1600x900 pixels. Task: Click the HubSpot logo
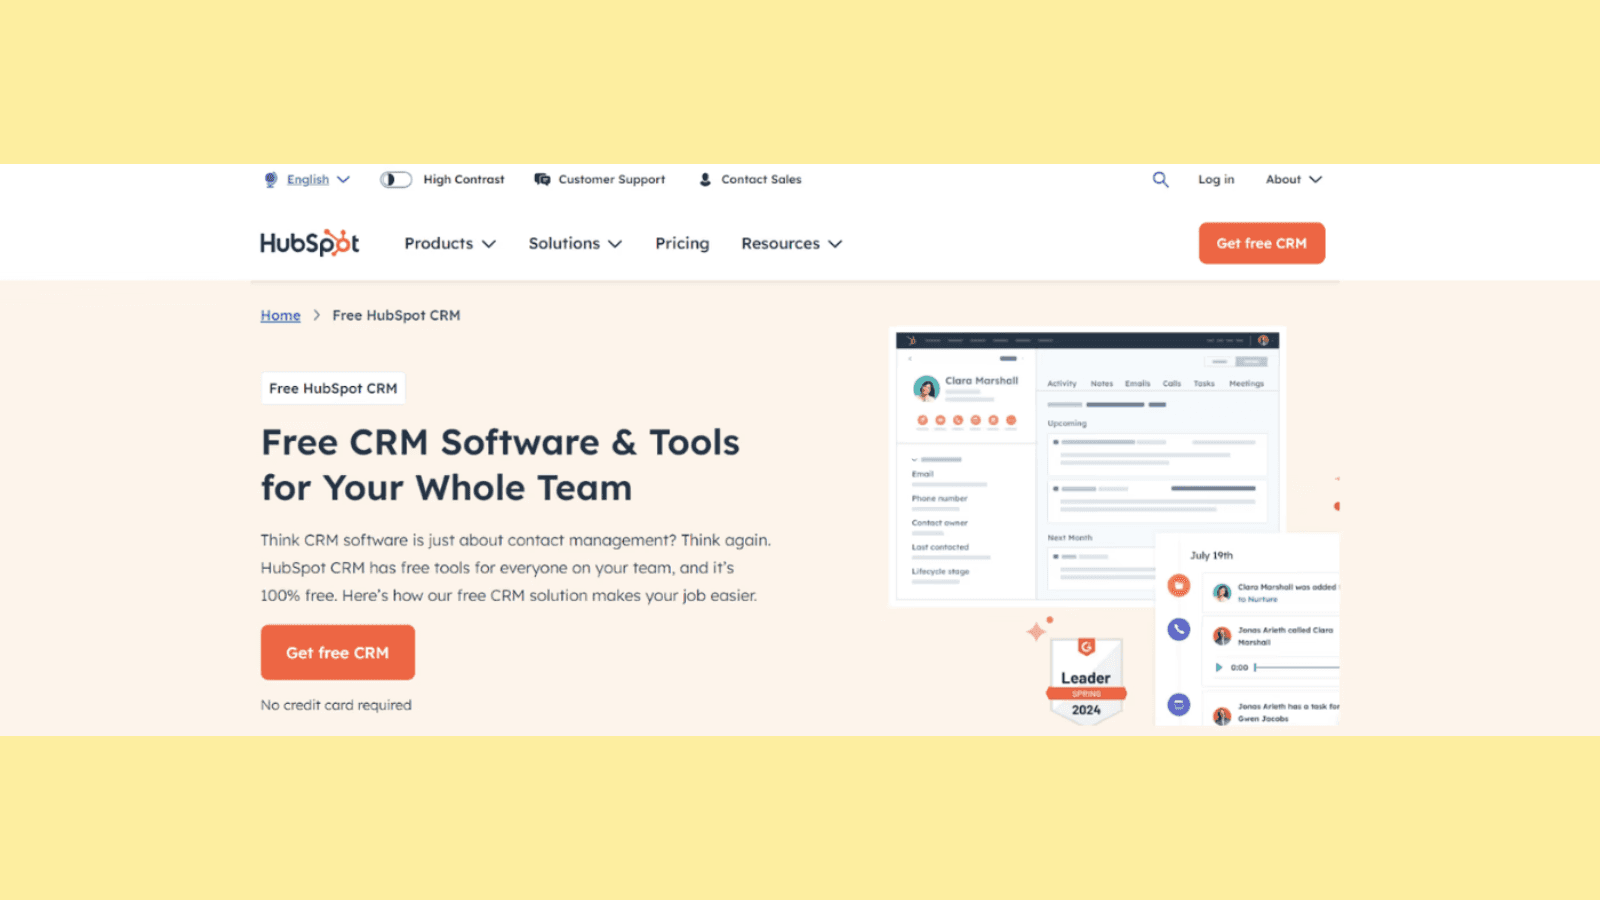310,243
